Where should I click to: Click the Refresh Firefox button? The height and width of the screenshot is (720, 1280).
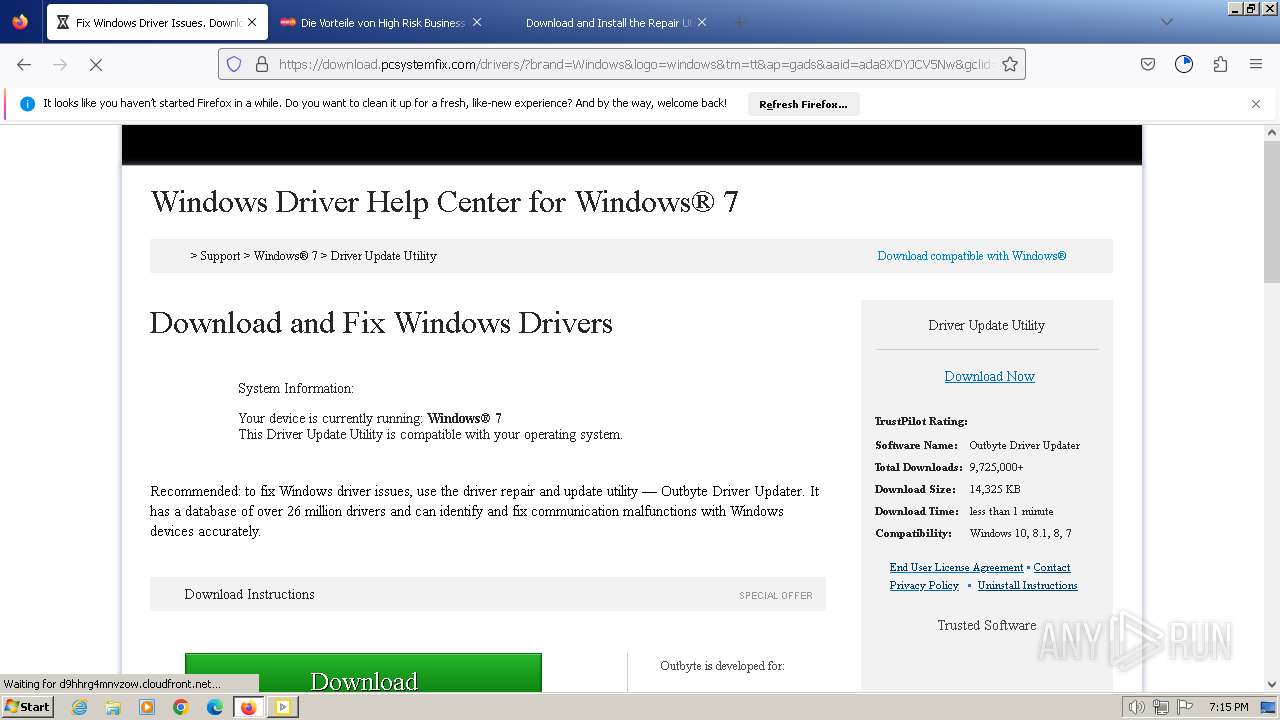(x=803, y=104)
